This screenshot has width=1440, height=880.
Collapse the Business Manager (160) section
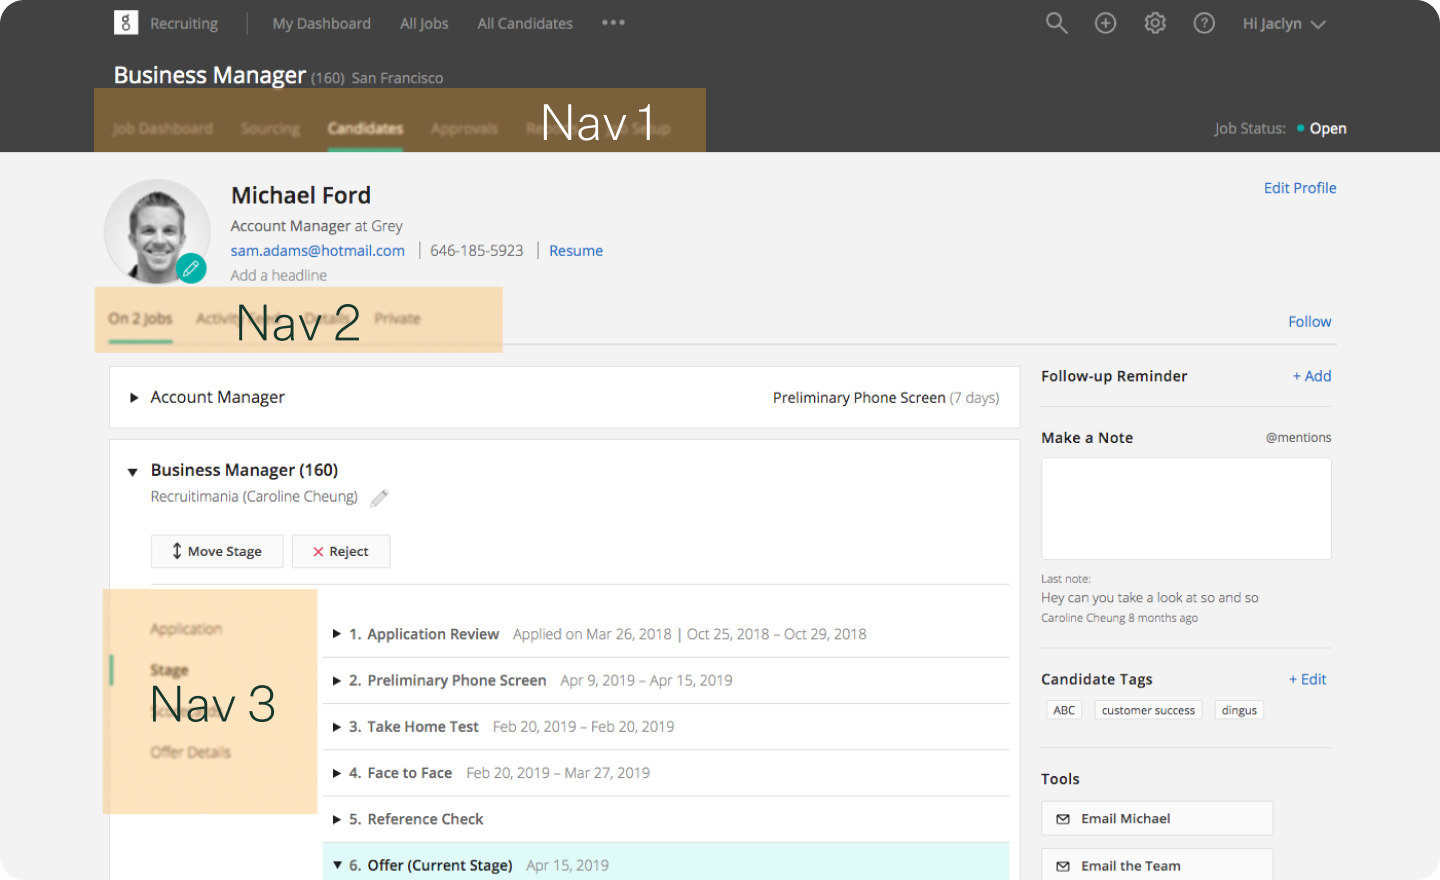point(133,471)
